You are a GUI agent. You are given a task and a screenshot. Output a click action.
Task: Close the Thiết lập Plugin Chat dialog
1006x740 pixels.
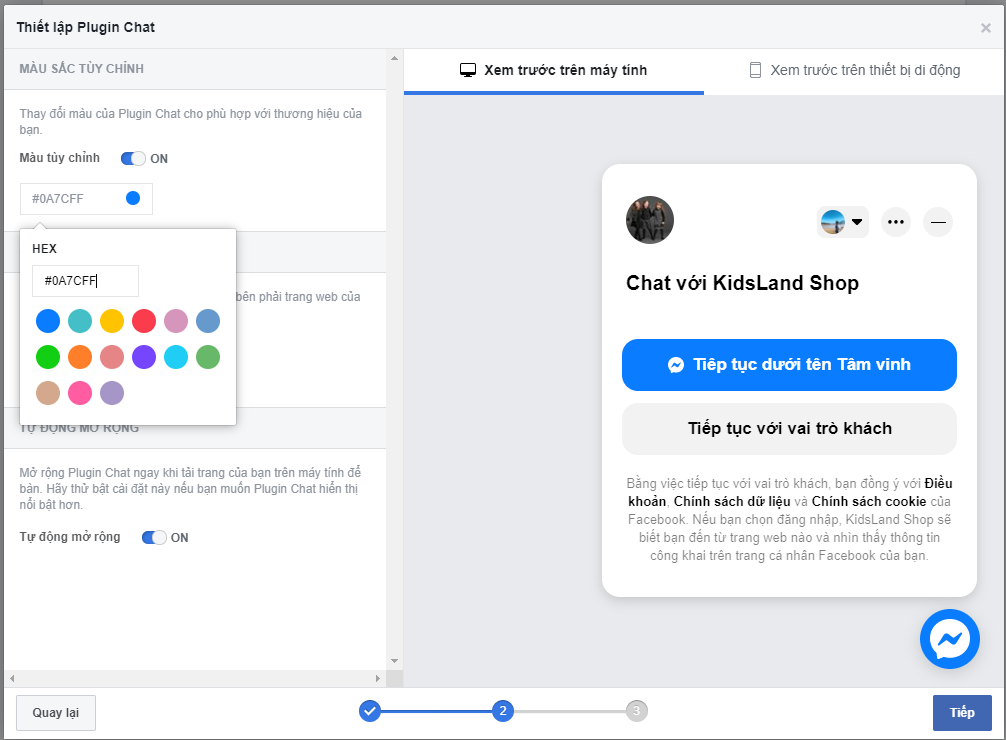pos(985,28)
